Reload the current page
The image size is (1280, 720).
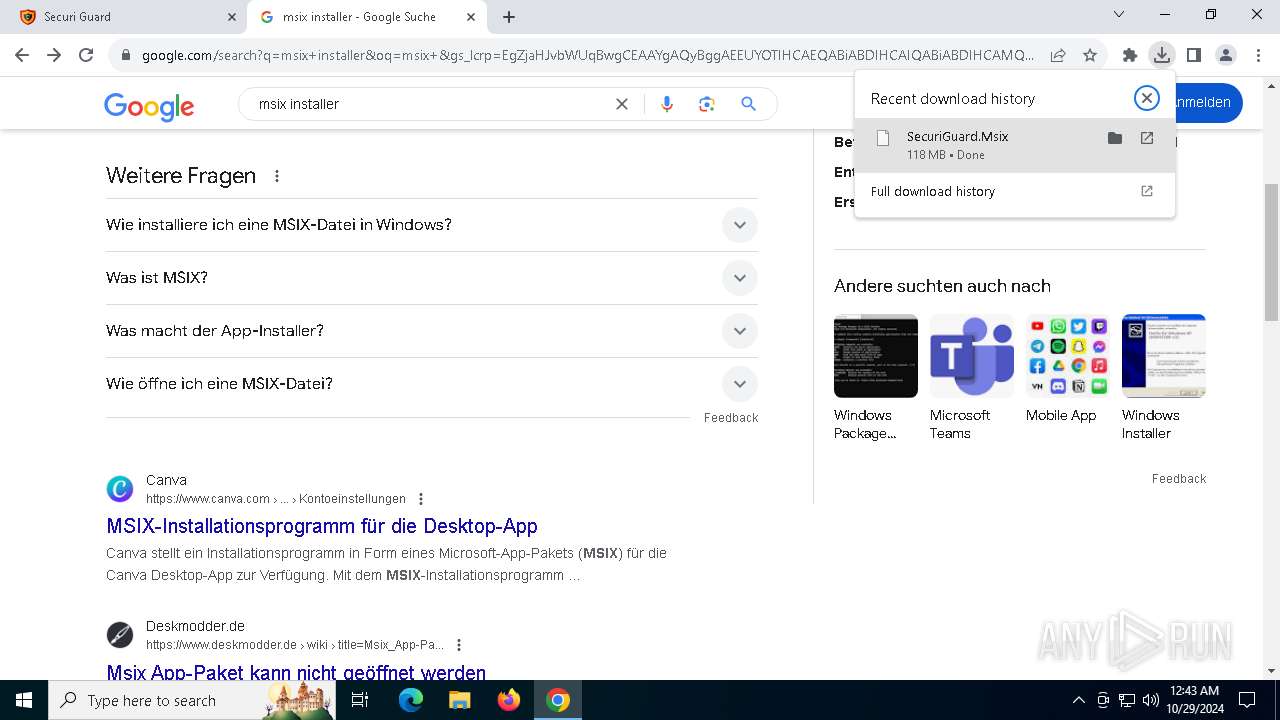[86, 55]
